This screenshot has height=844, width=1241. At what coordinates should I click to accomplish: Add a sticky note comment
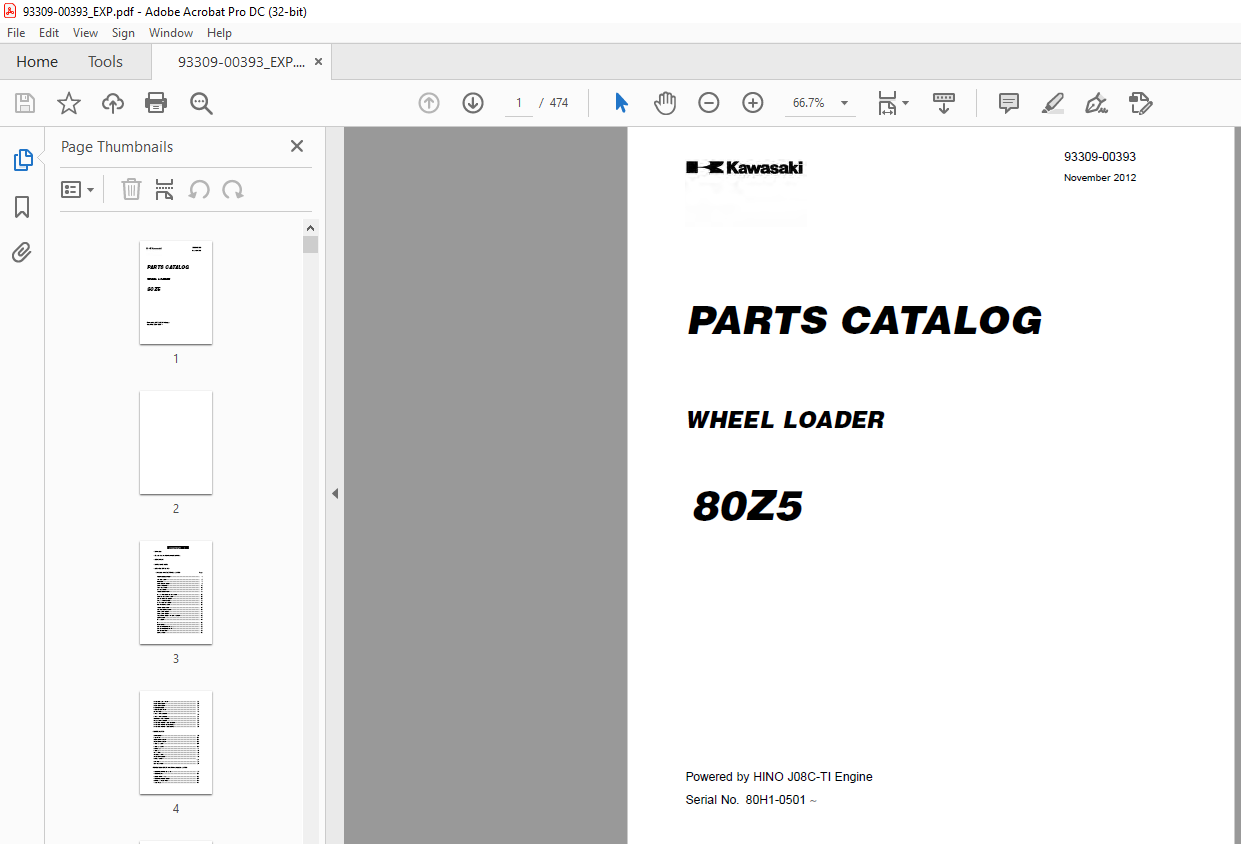click(x=1009, y=103)
